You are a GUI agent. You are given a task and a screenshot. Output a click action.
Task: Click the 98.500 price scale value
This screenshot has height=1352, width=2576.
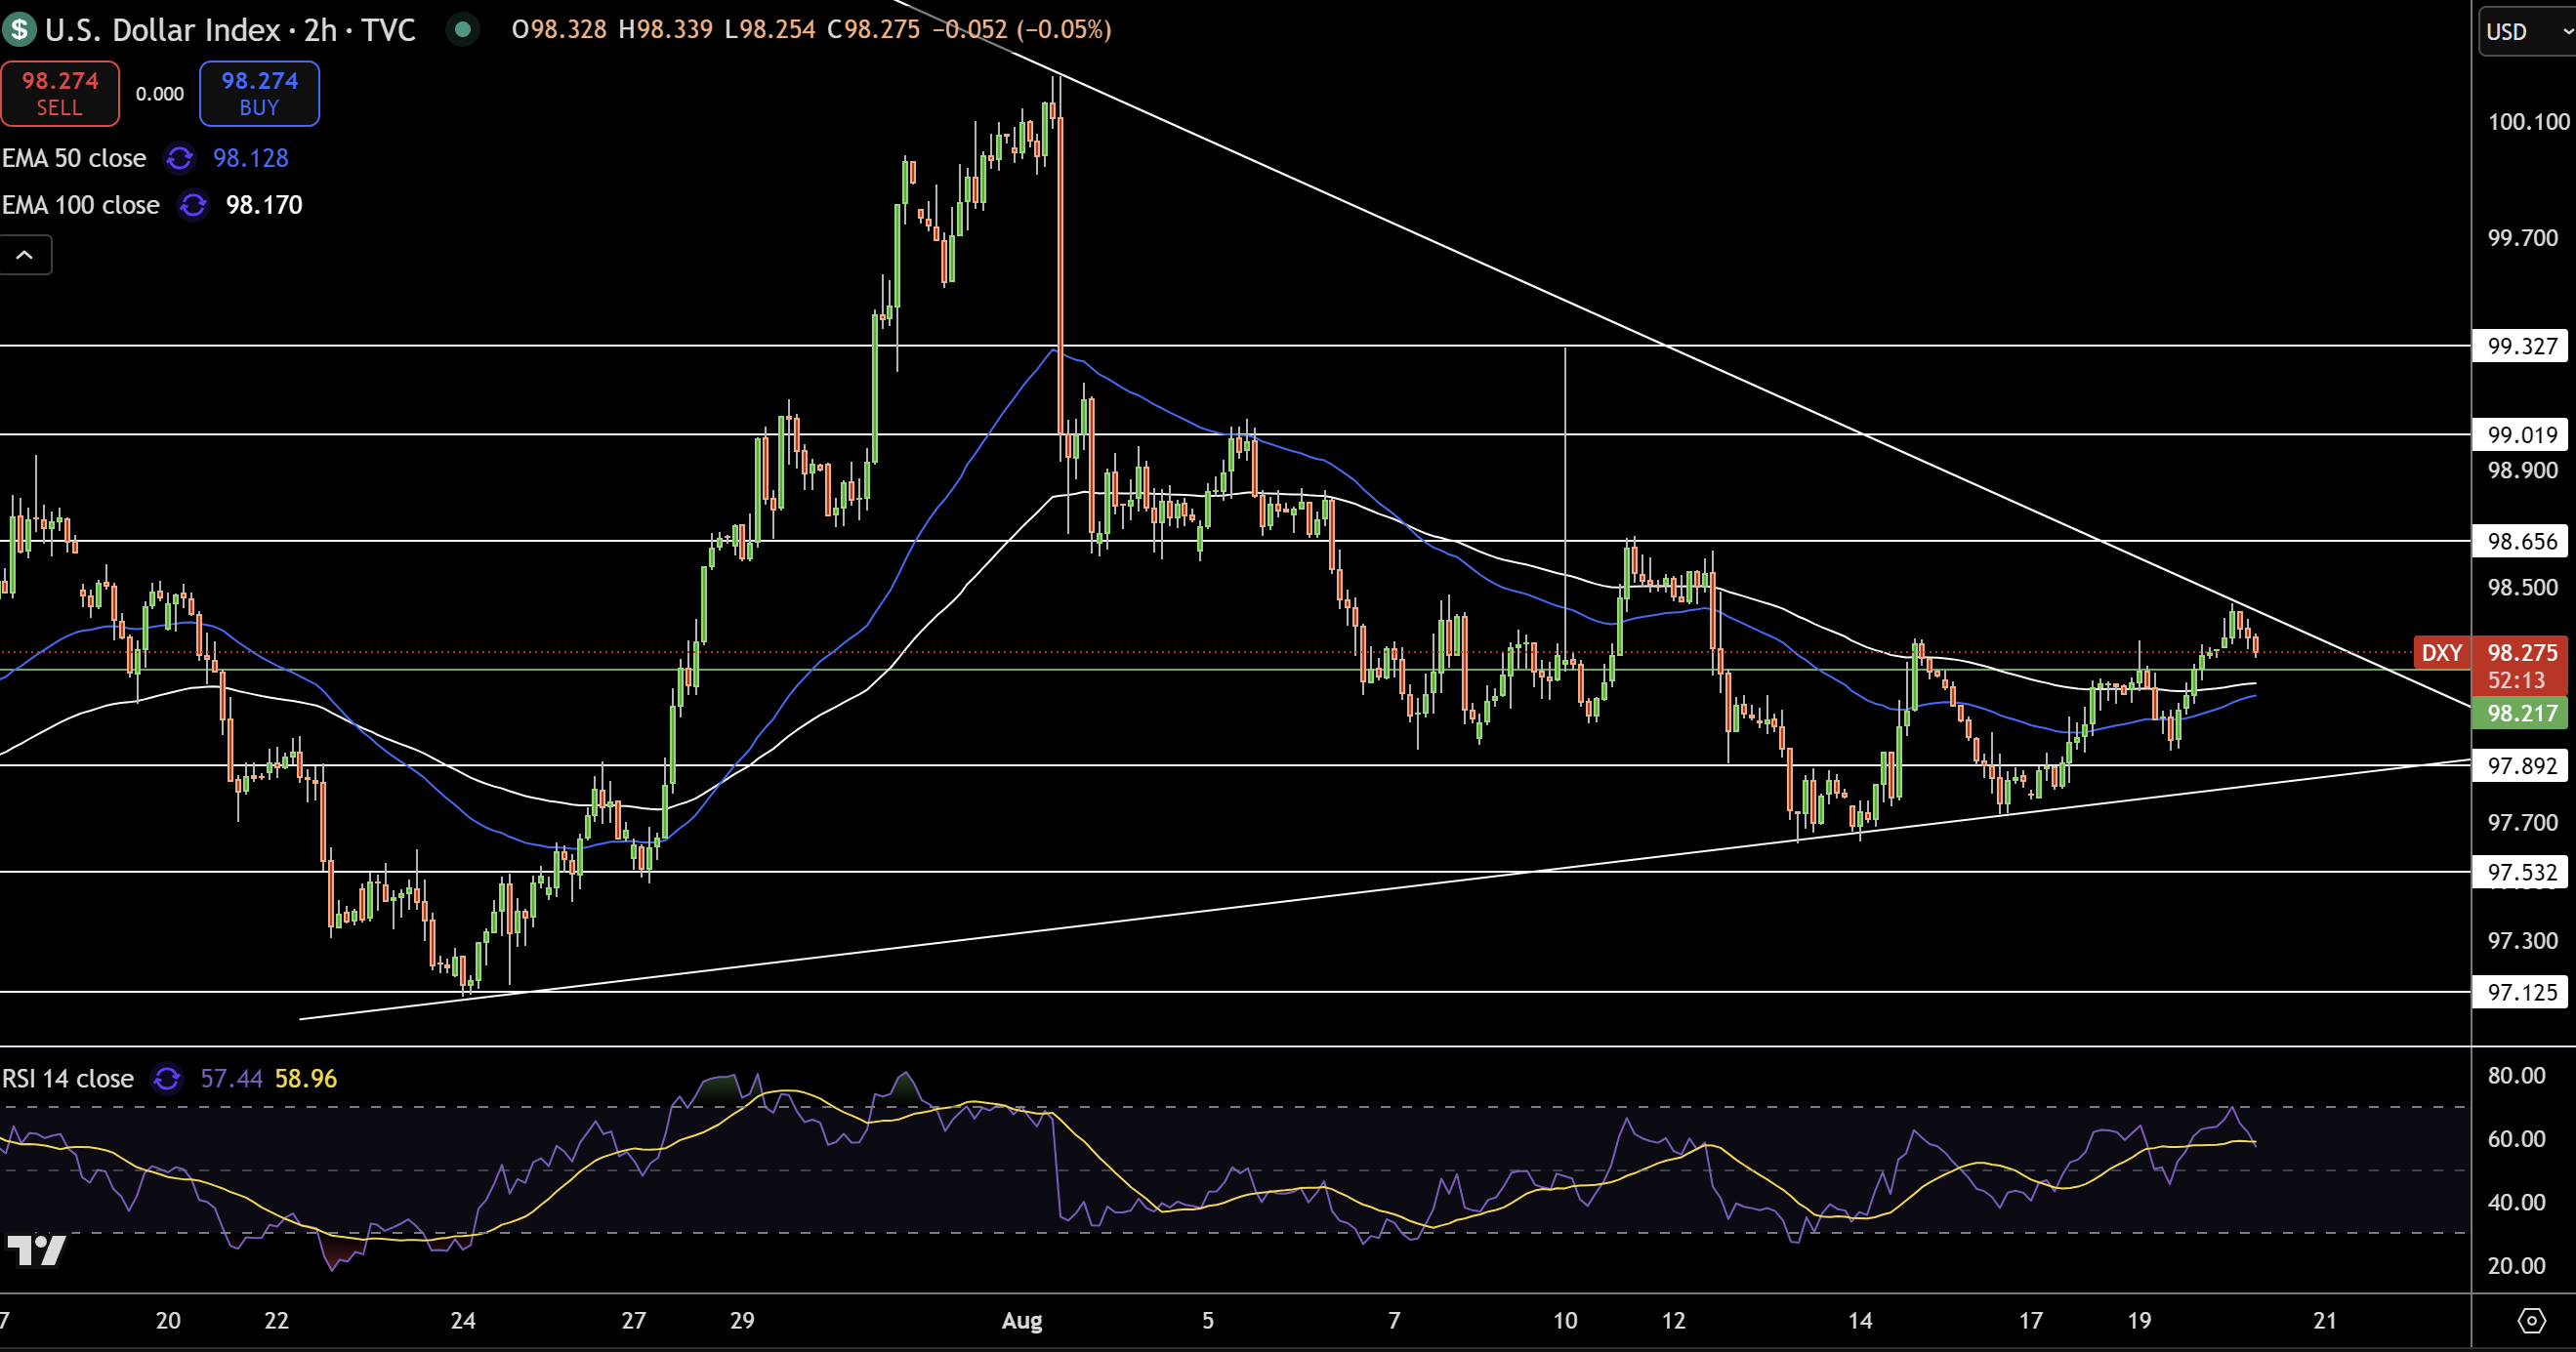[x=2523, y=587]
